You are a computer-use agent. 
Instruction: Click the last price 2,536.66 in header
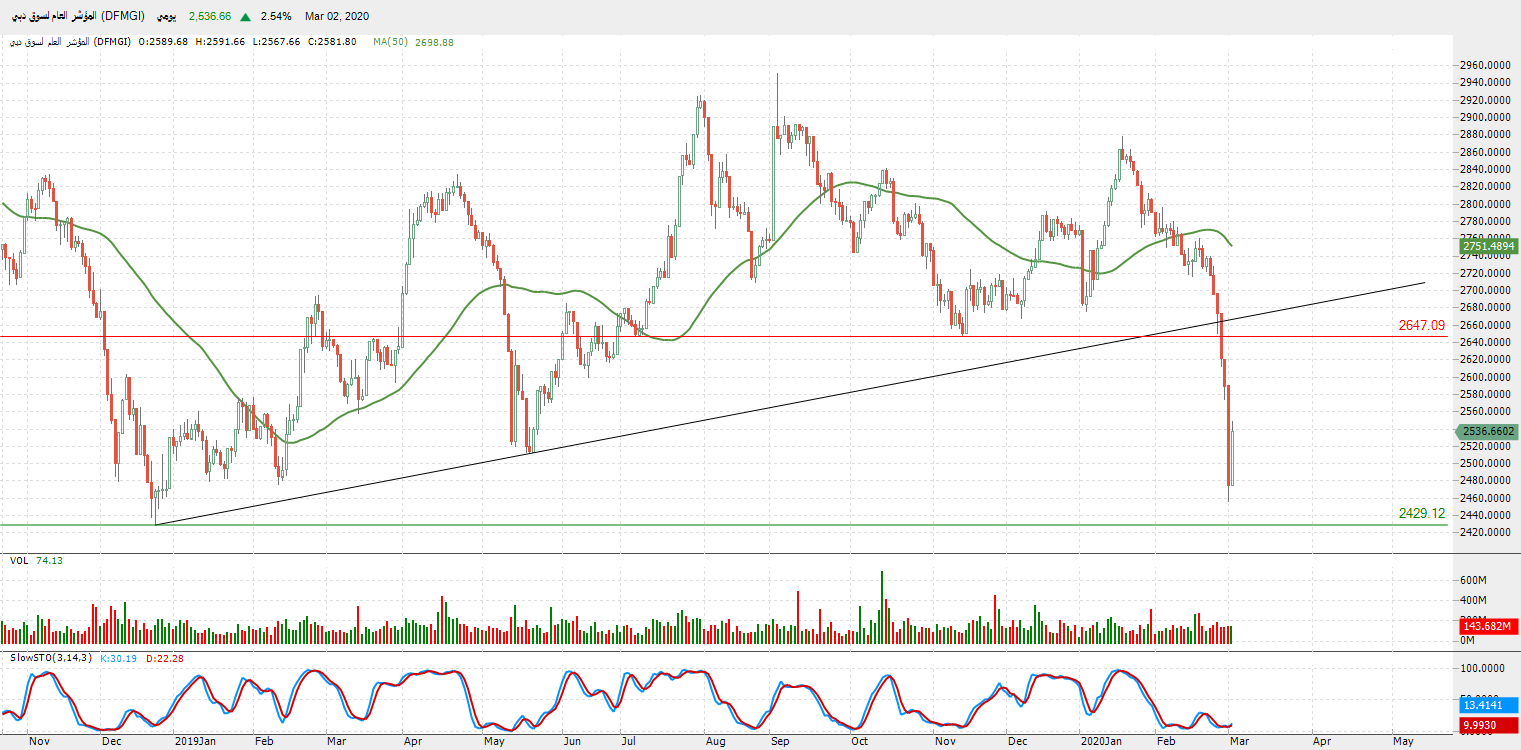click(210, 17)
